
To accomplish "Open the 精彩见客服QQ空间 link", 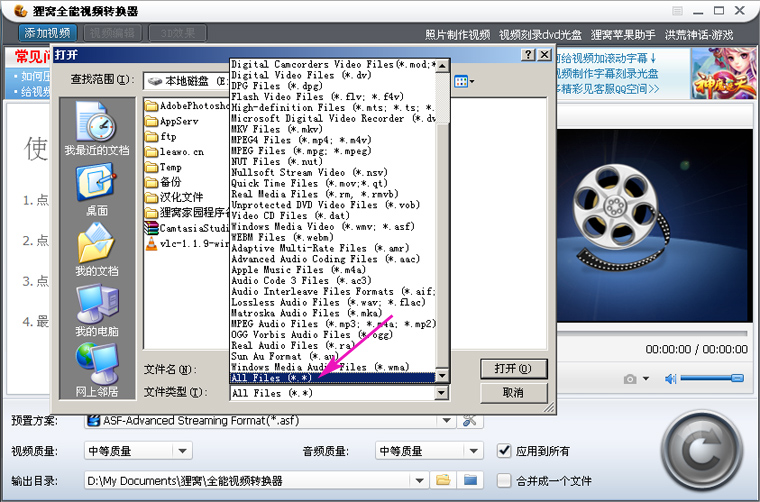I will 607,89.
